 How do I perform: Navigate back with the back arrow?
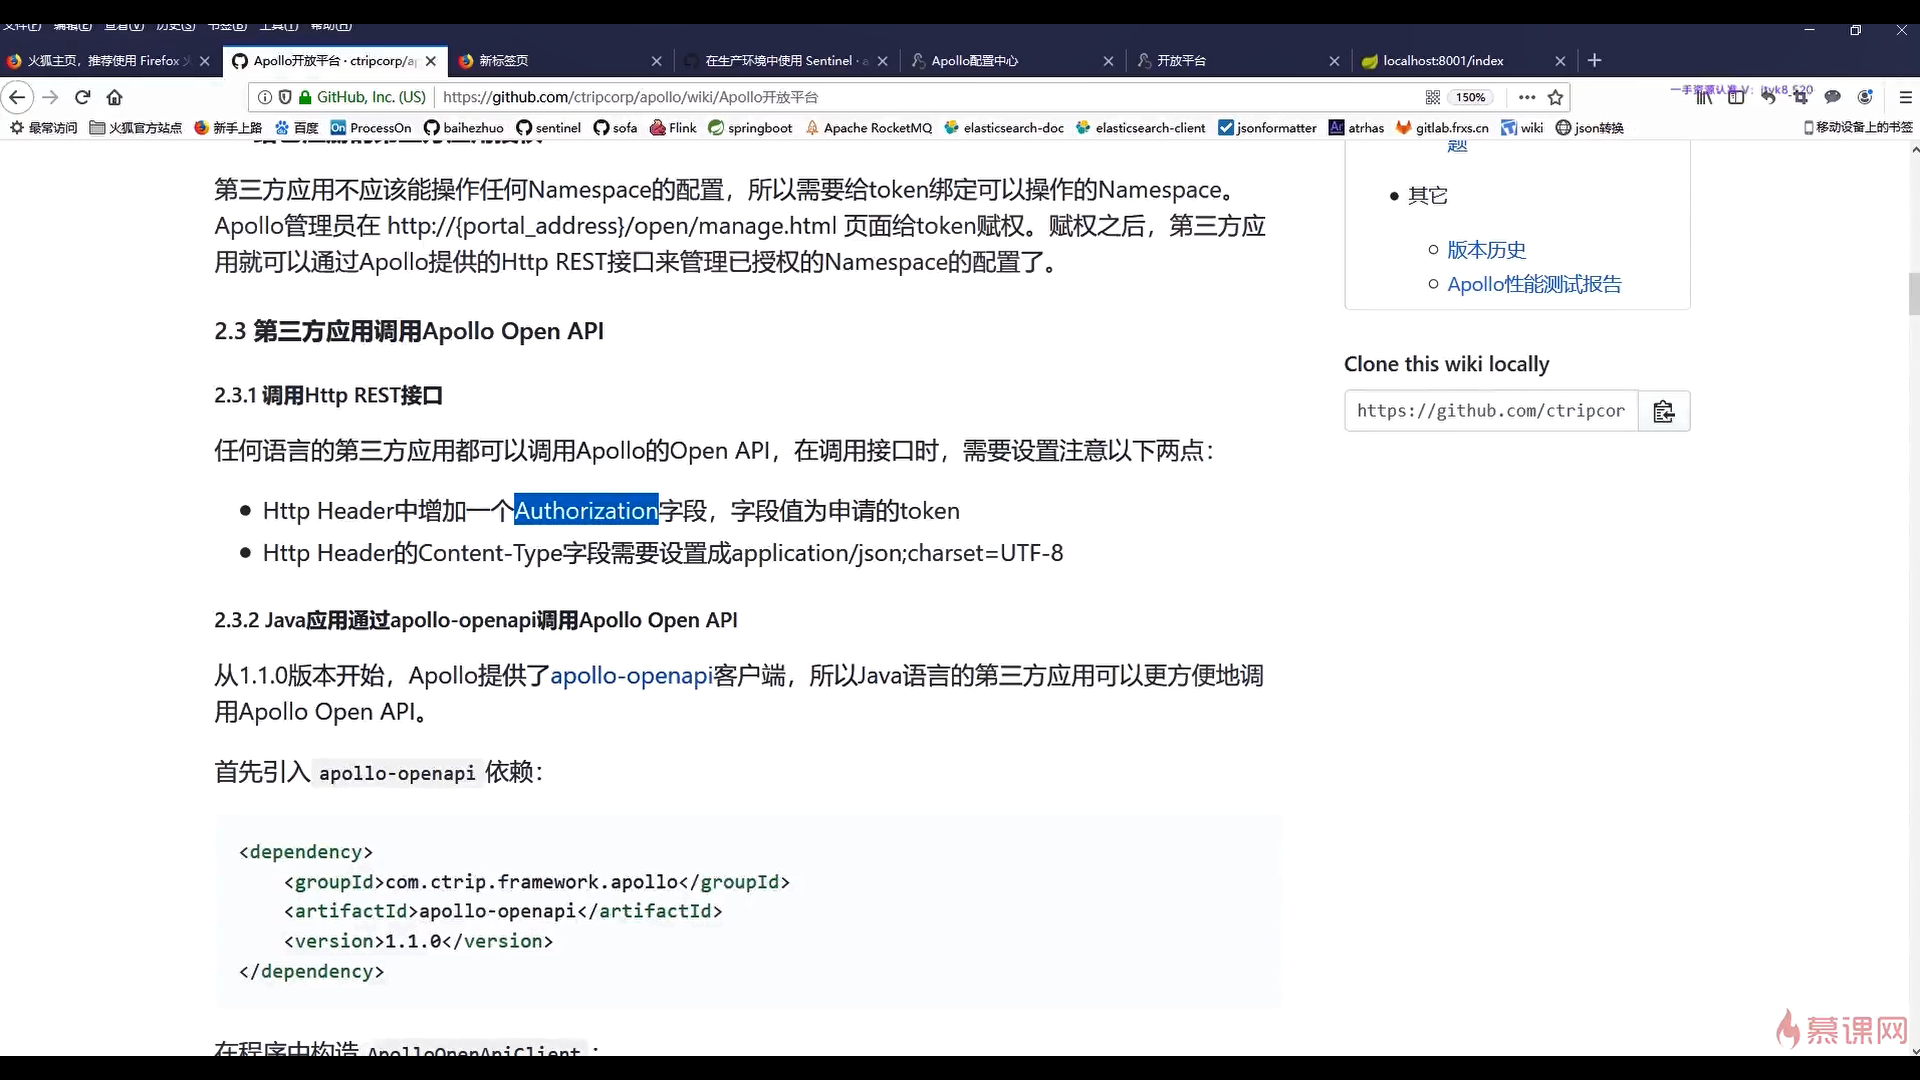tap(17, 97)
